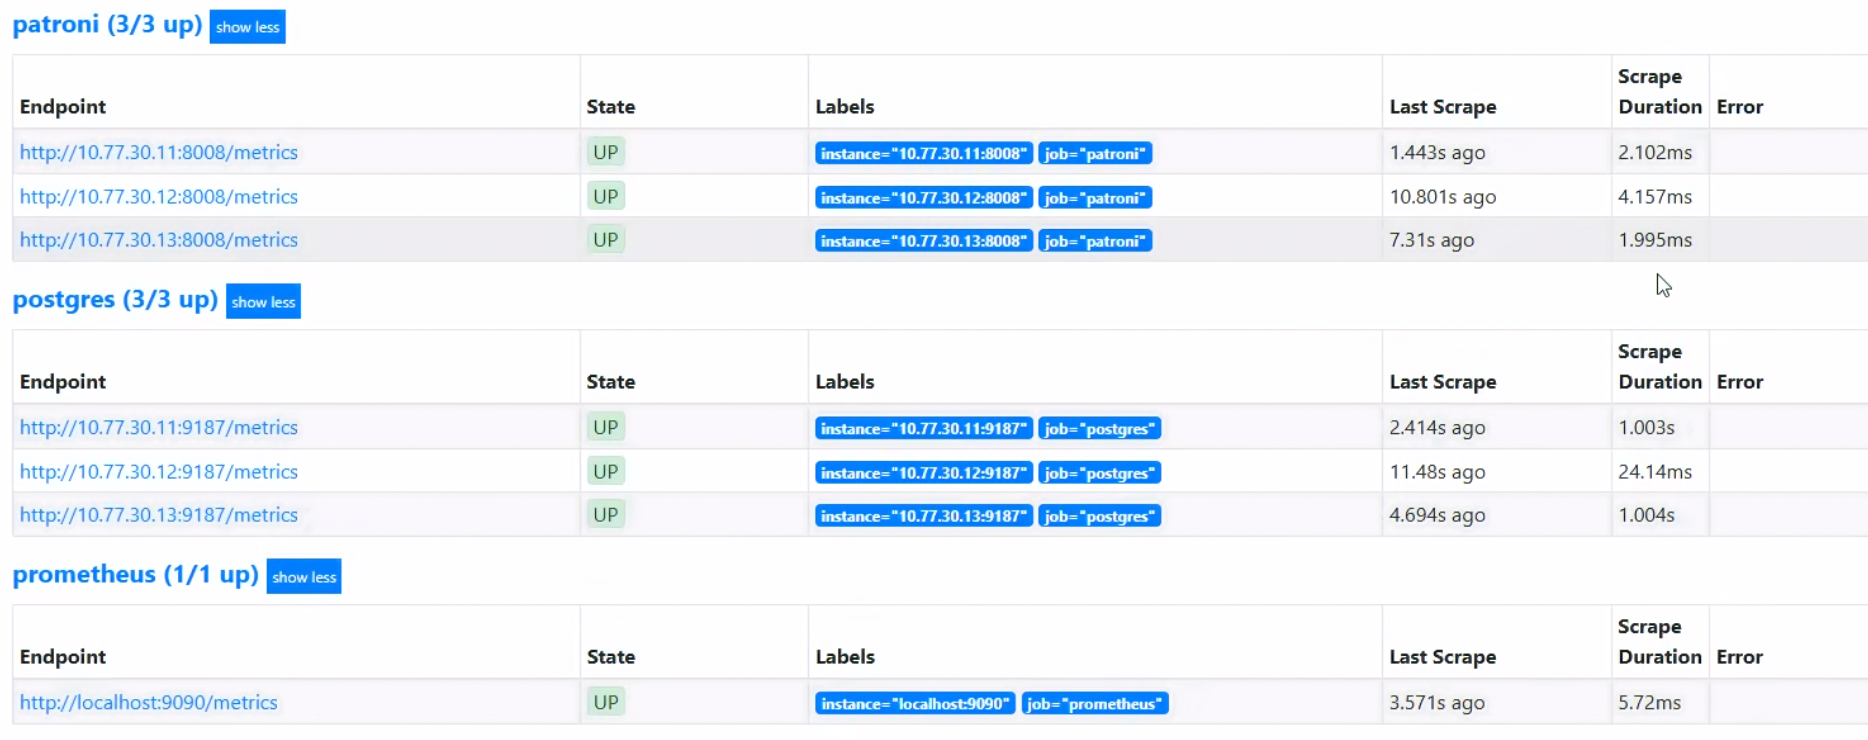The width and height of the screenshot is (1868, 740).
Task: Click the Scrape Duration header in postgres table
Action: coord(1660,367)
